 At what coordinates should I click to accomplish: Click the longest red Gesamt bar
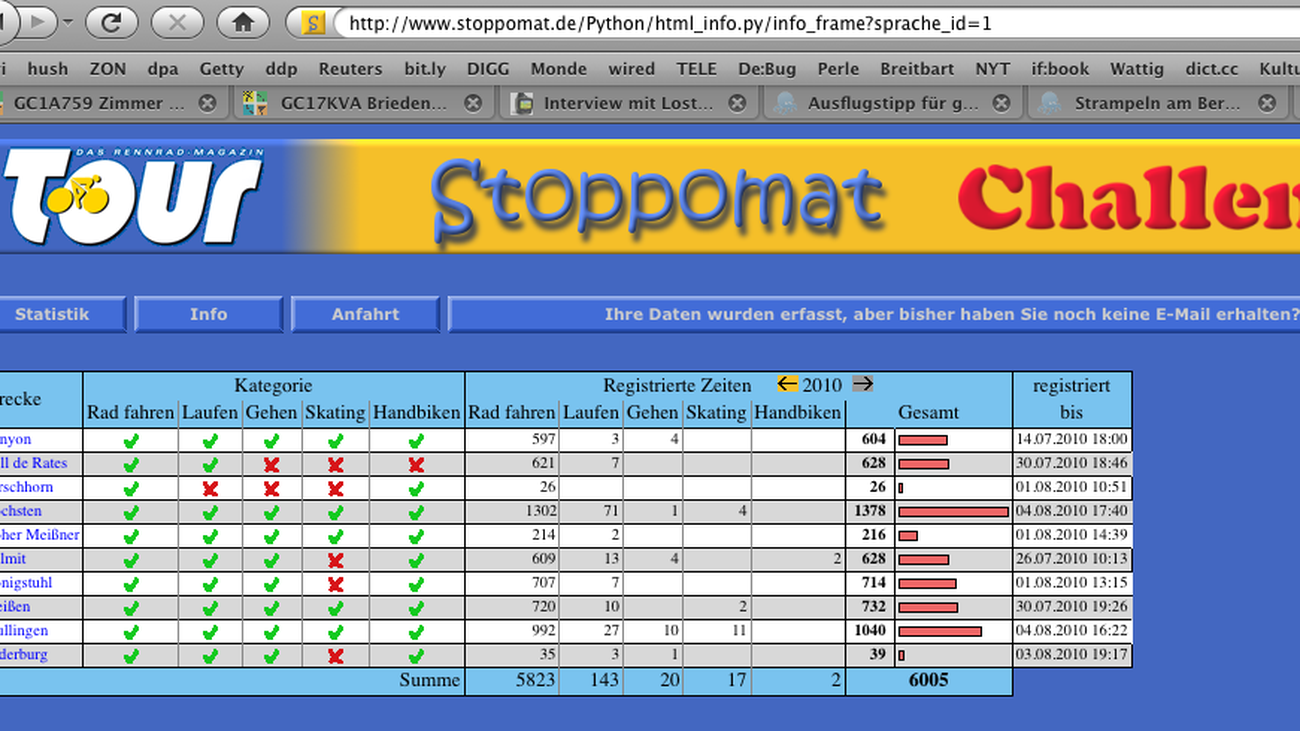coord(953,511)
